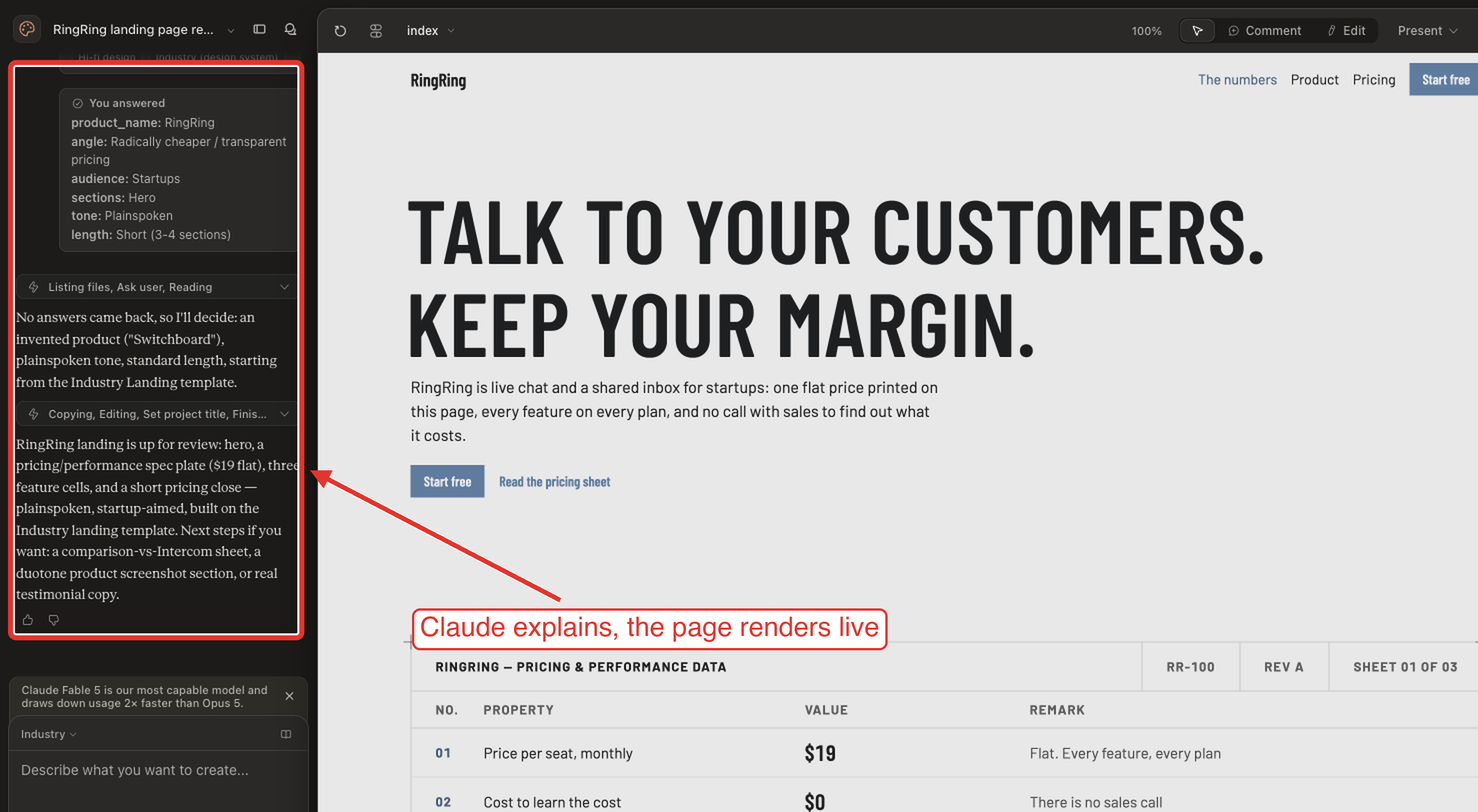
Task: Click the checkmark icon beside You answered
Action: tap(77, 103)
